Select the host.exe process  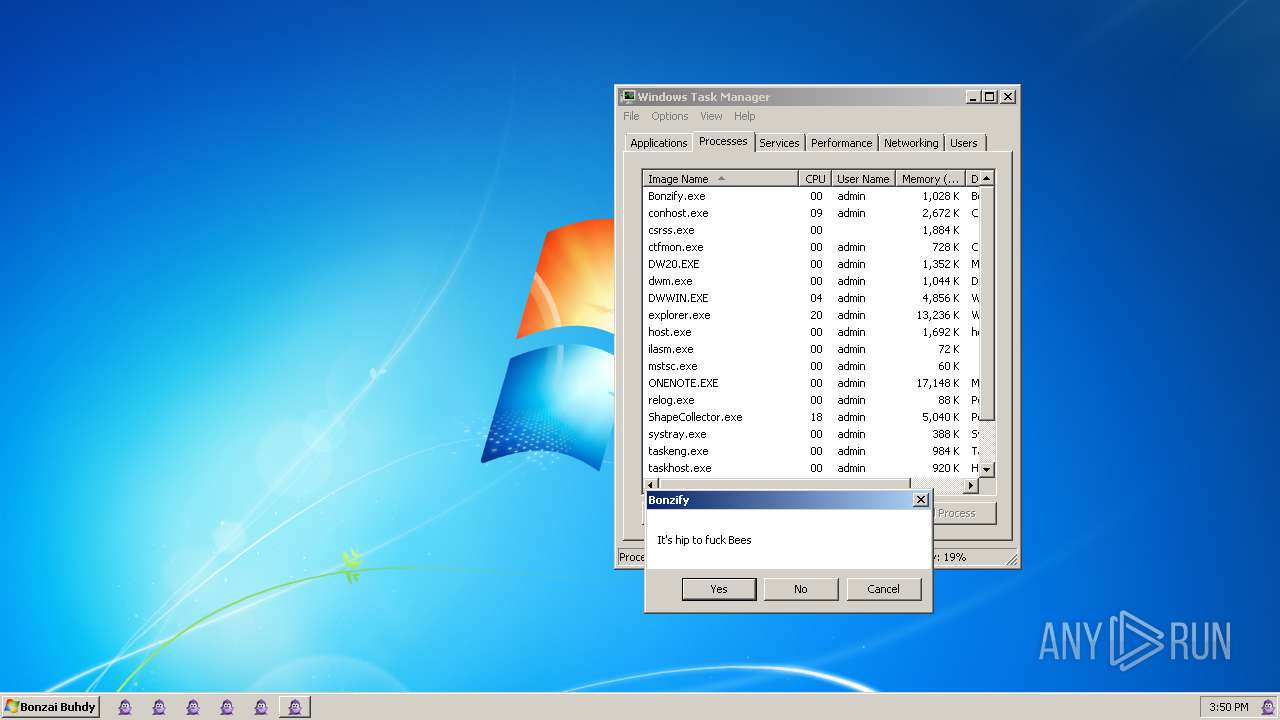[x=810, y=332]
